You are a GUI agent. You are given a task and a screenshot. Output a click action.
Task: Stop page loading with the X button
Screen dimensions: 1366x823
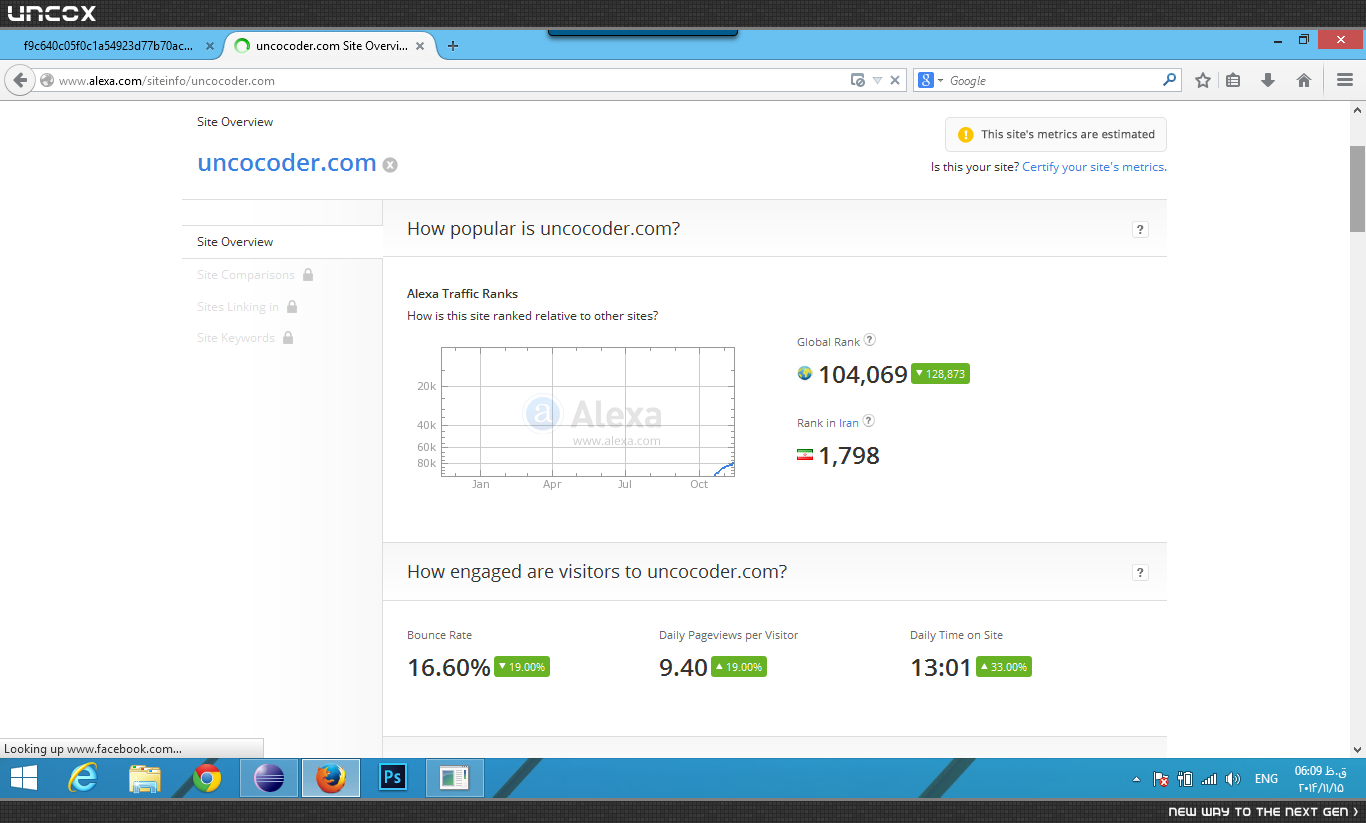895,81
